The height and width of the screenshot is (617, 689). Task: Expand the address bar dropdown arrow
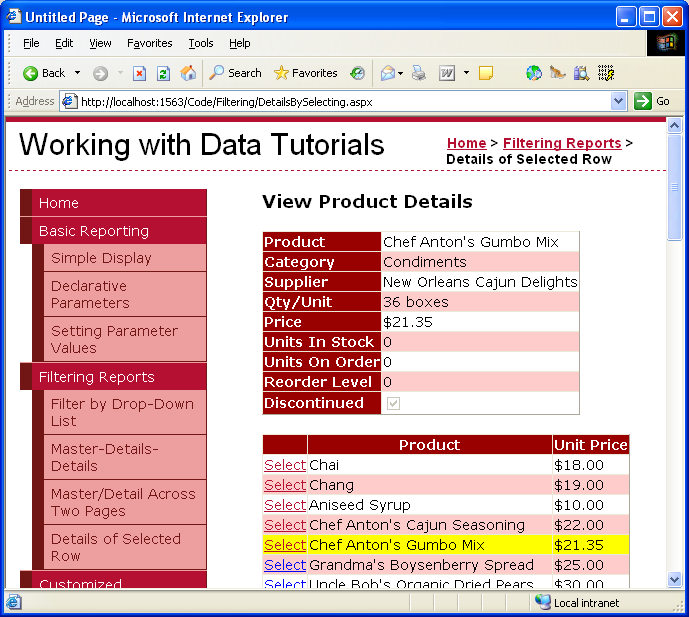click(x=618, y=101)
